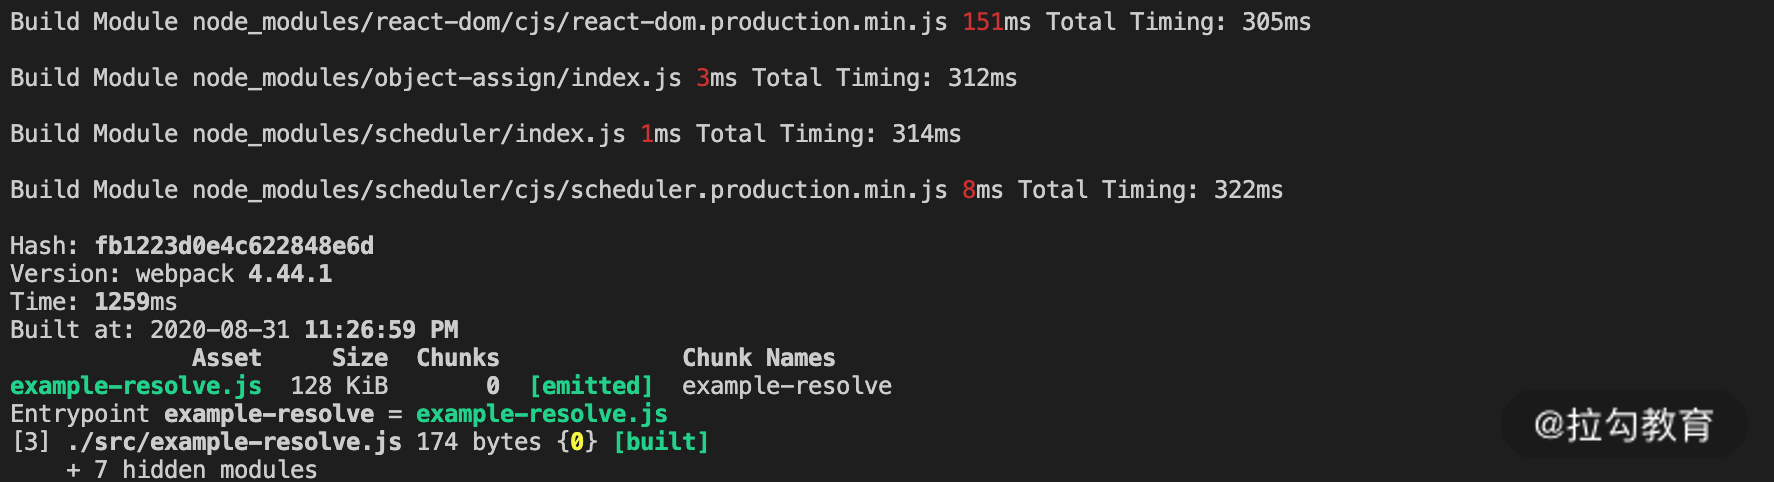Click the Time 1259ms value

(135, 302)
